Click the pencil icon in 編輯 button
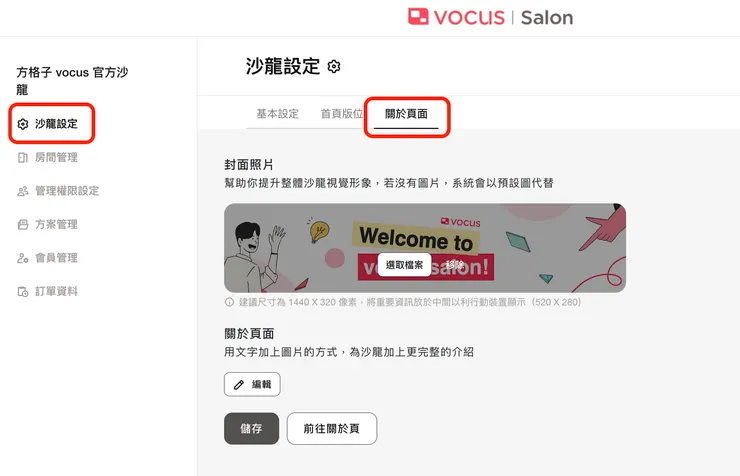The width and height of the screenshot is (740, 476). [239, 384]
